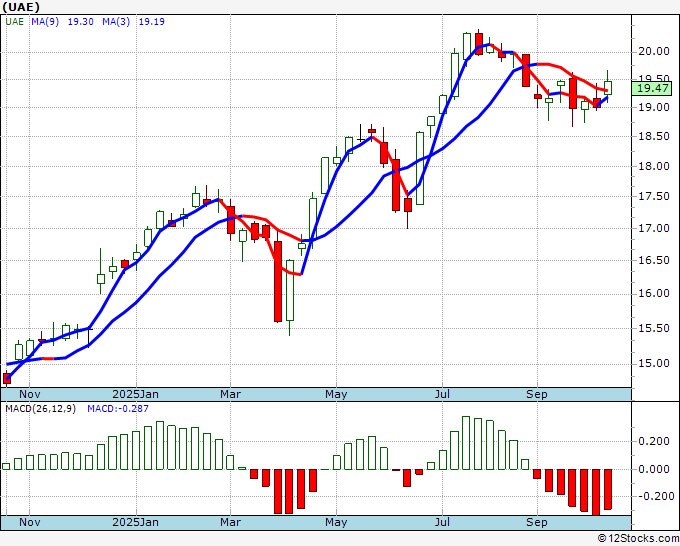Click Sep on the MACD time axis
Image resolution: width=680 pixels, height=546 pixels.
coord(536,522)
